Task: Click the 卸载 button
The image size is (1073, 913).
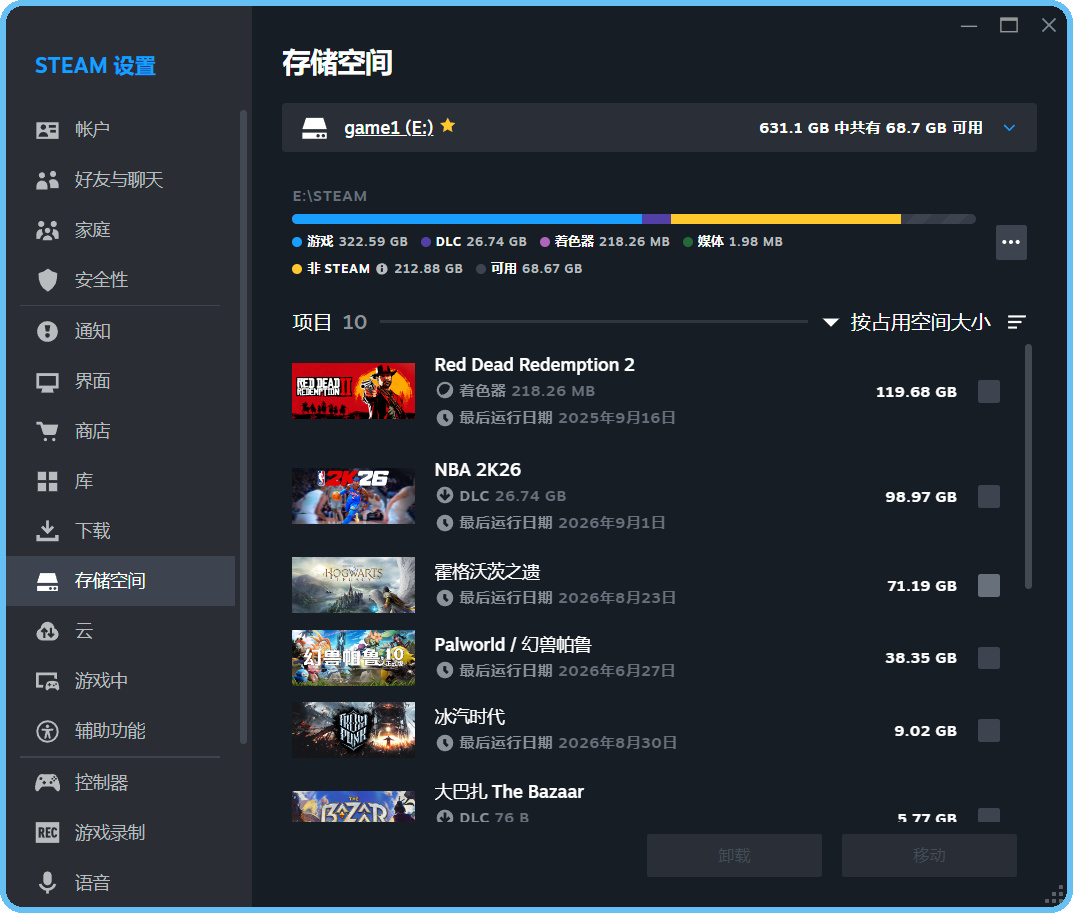Action: point(734,856)
